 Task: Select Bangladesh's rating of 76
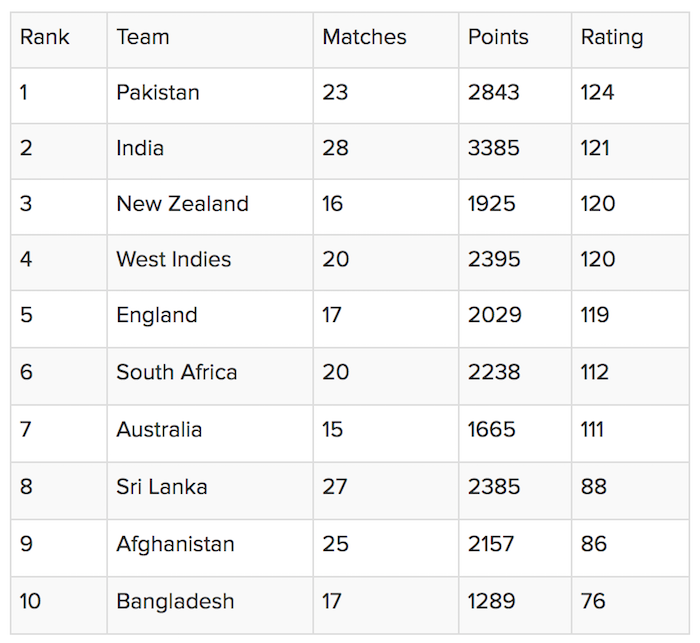coord(593,602)
